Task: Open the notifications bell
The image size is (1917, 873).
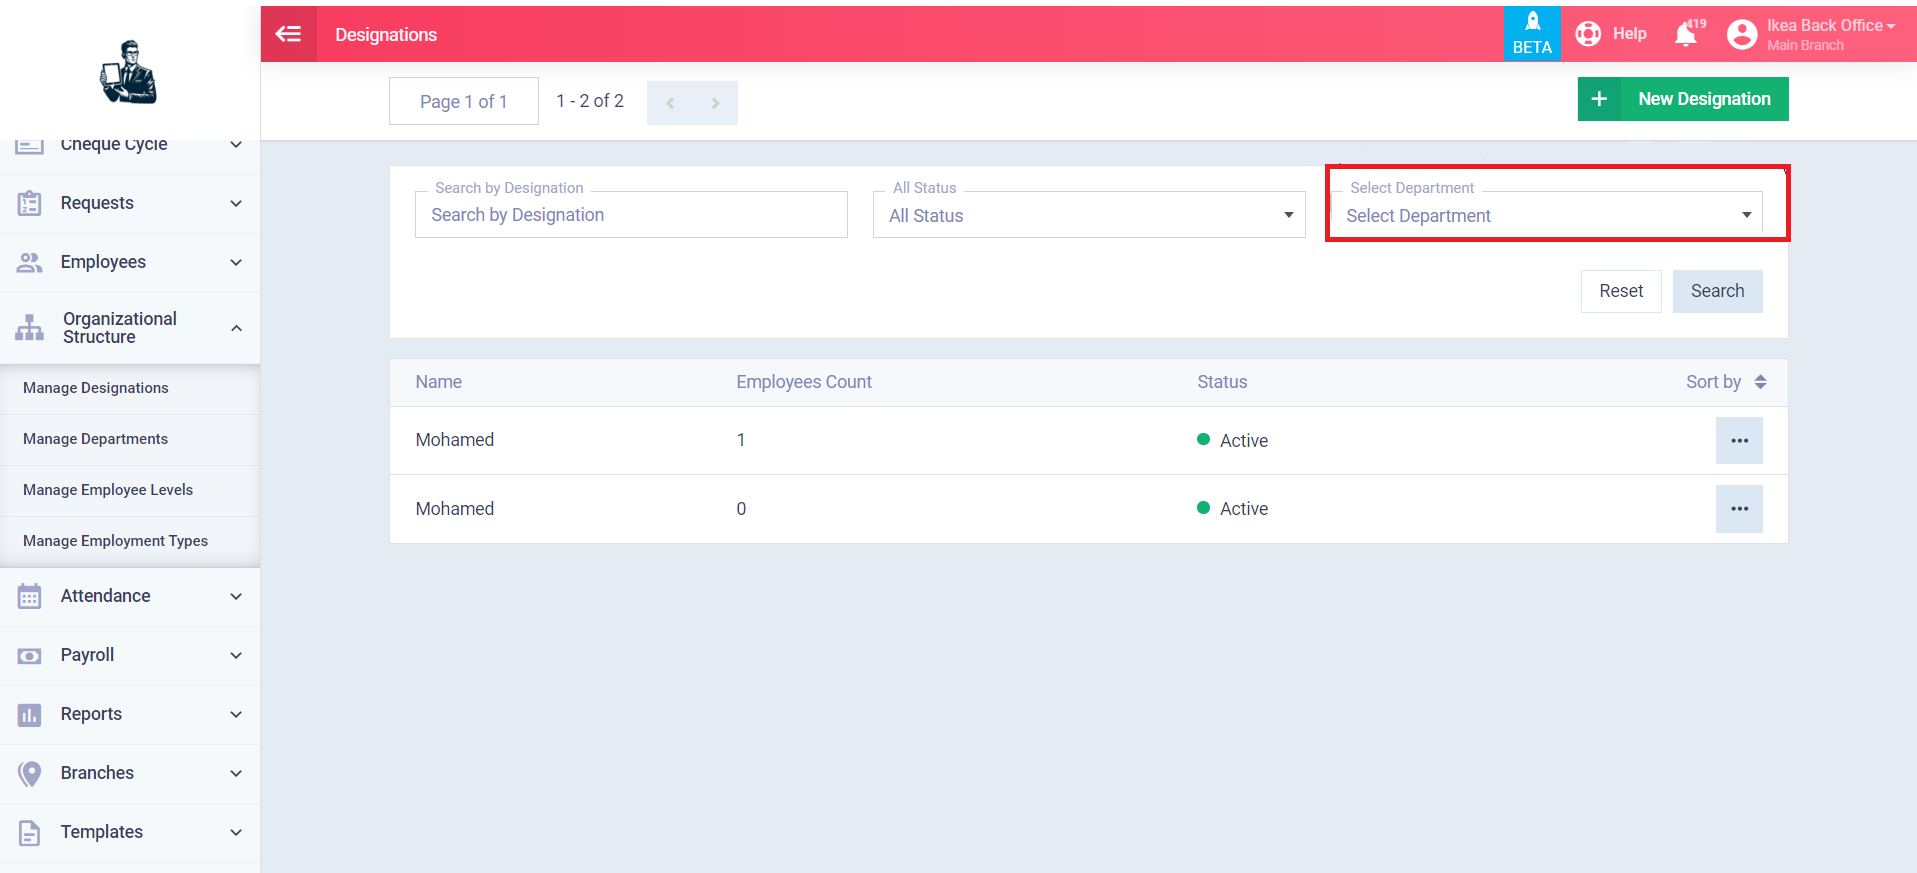Action: (x=1685, y=34)
